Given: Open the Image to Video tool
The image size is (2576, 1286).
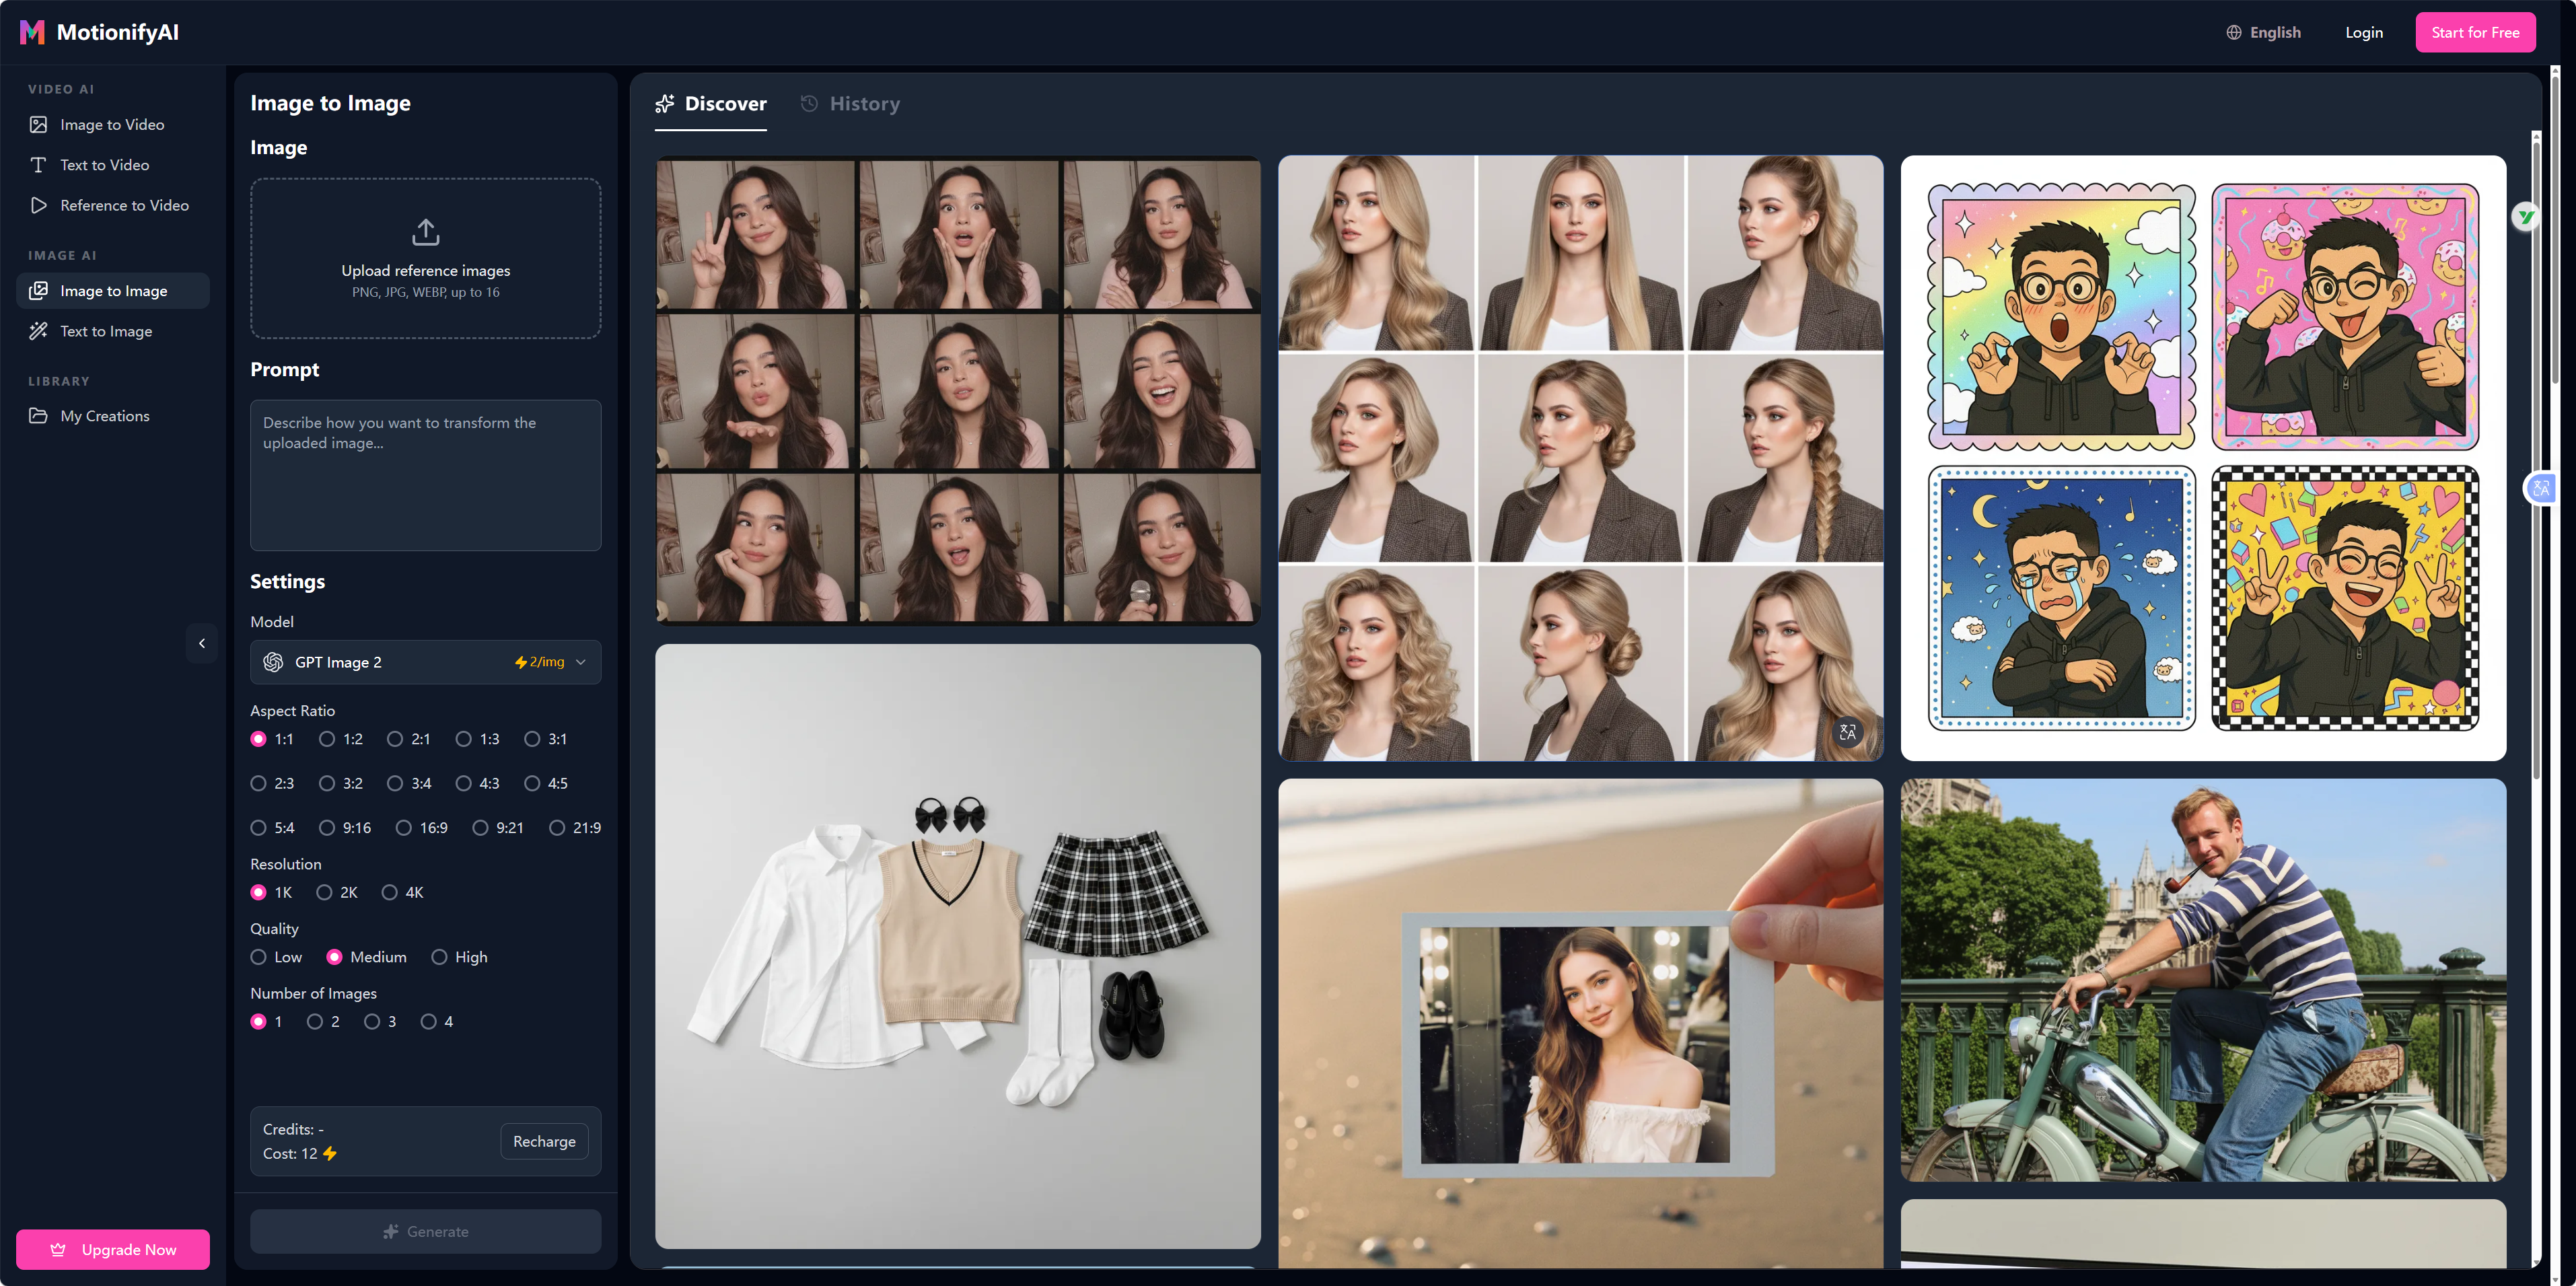Looking at the screenshot, I should point(111,124).
